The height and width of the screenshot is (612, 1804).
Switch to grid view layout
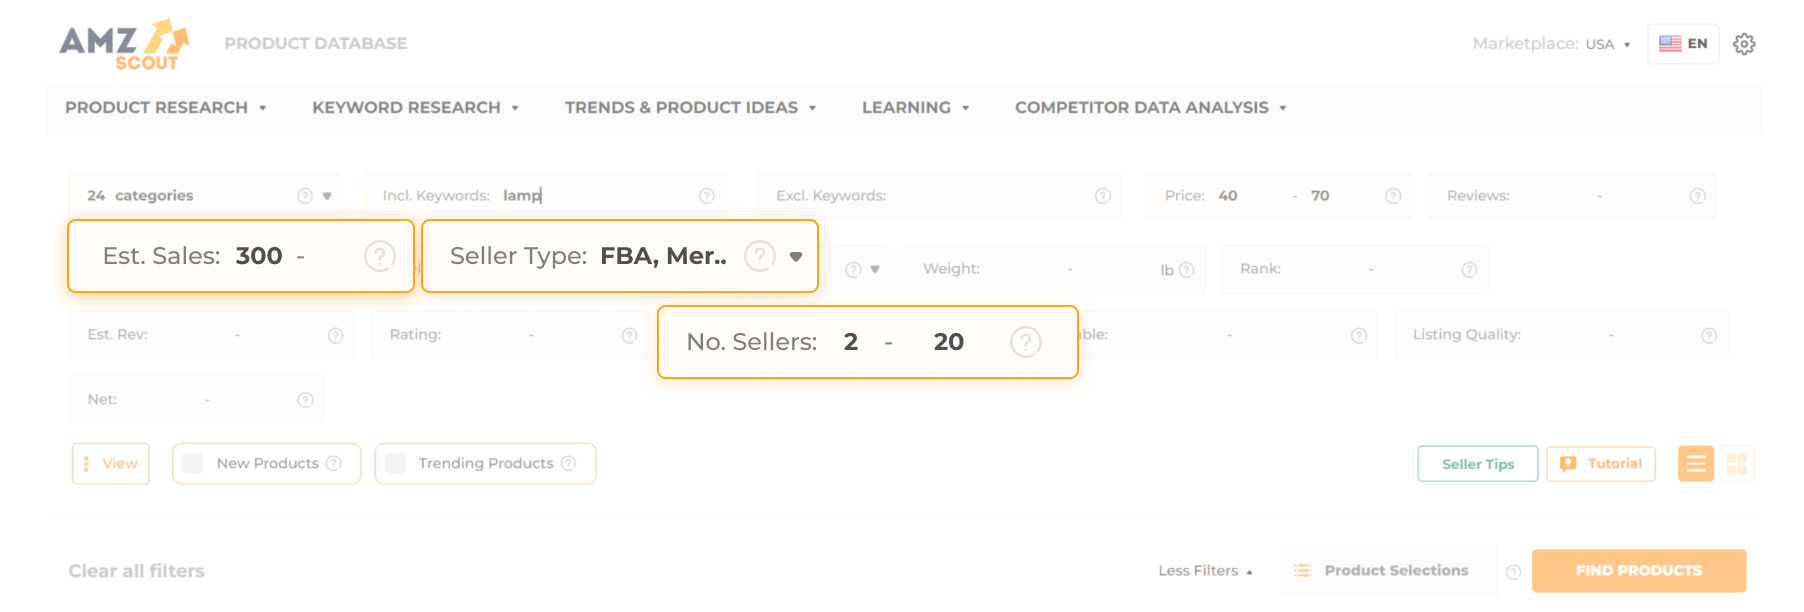[1738, 463]
